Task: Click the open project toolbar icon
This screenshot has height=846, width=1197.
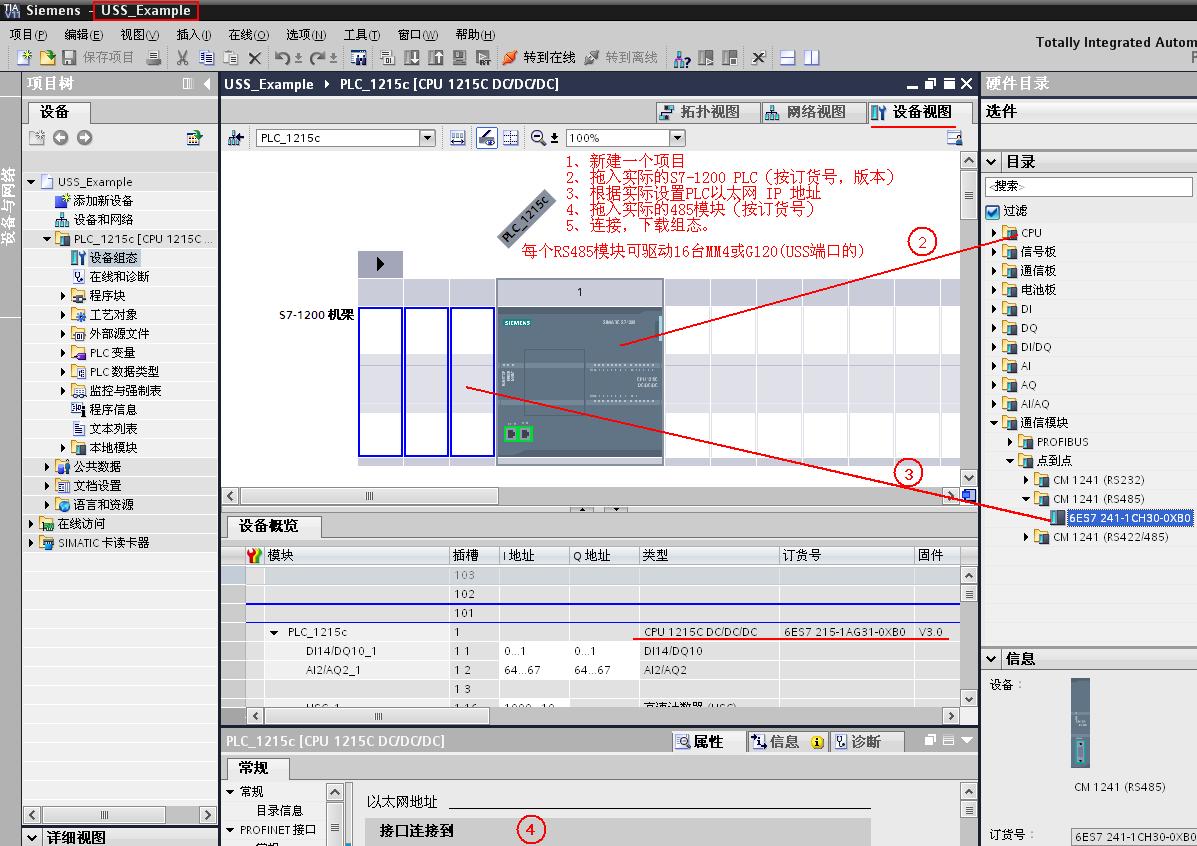Action: 47,57
